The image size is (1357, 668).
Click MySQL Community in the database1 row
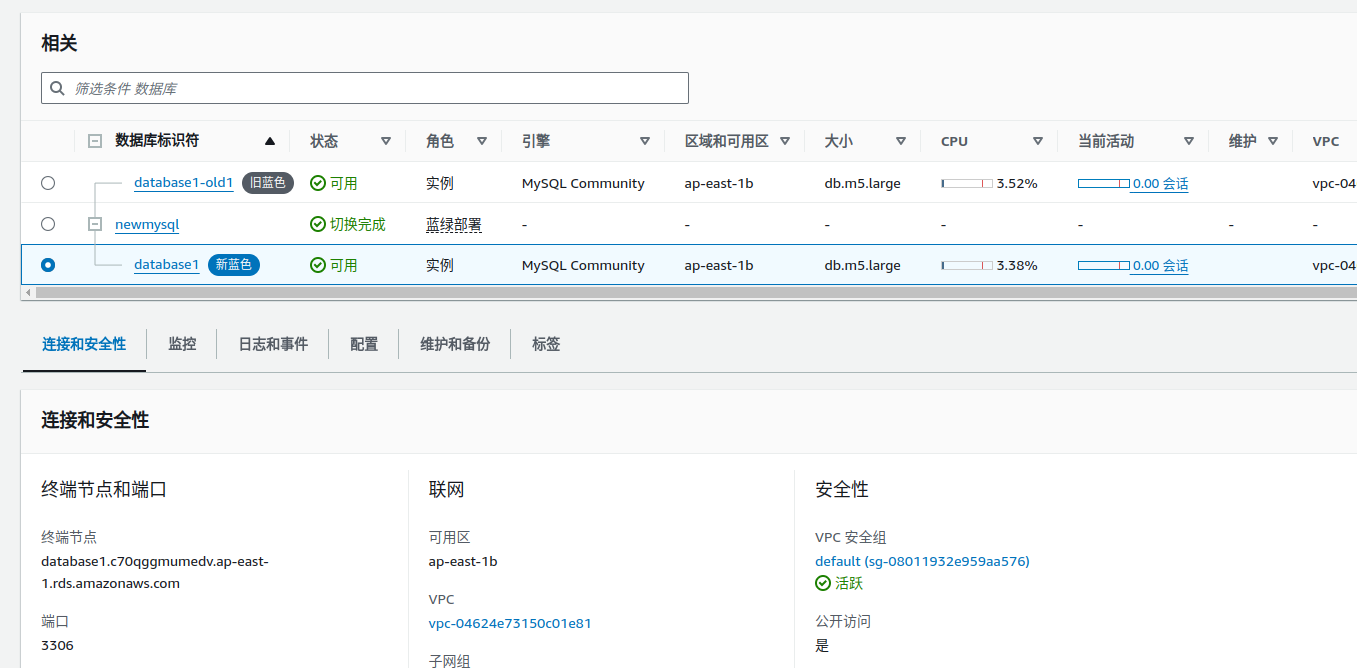[x=583, y=266]
